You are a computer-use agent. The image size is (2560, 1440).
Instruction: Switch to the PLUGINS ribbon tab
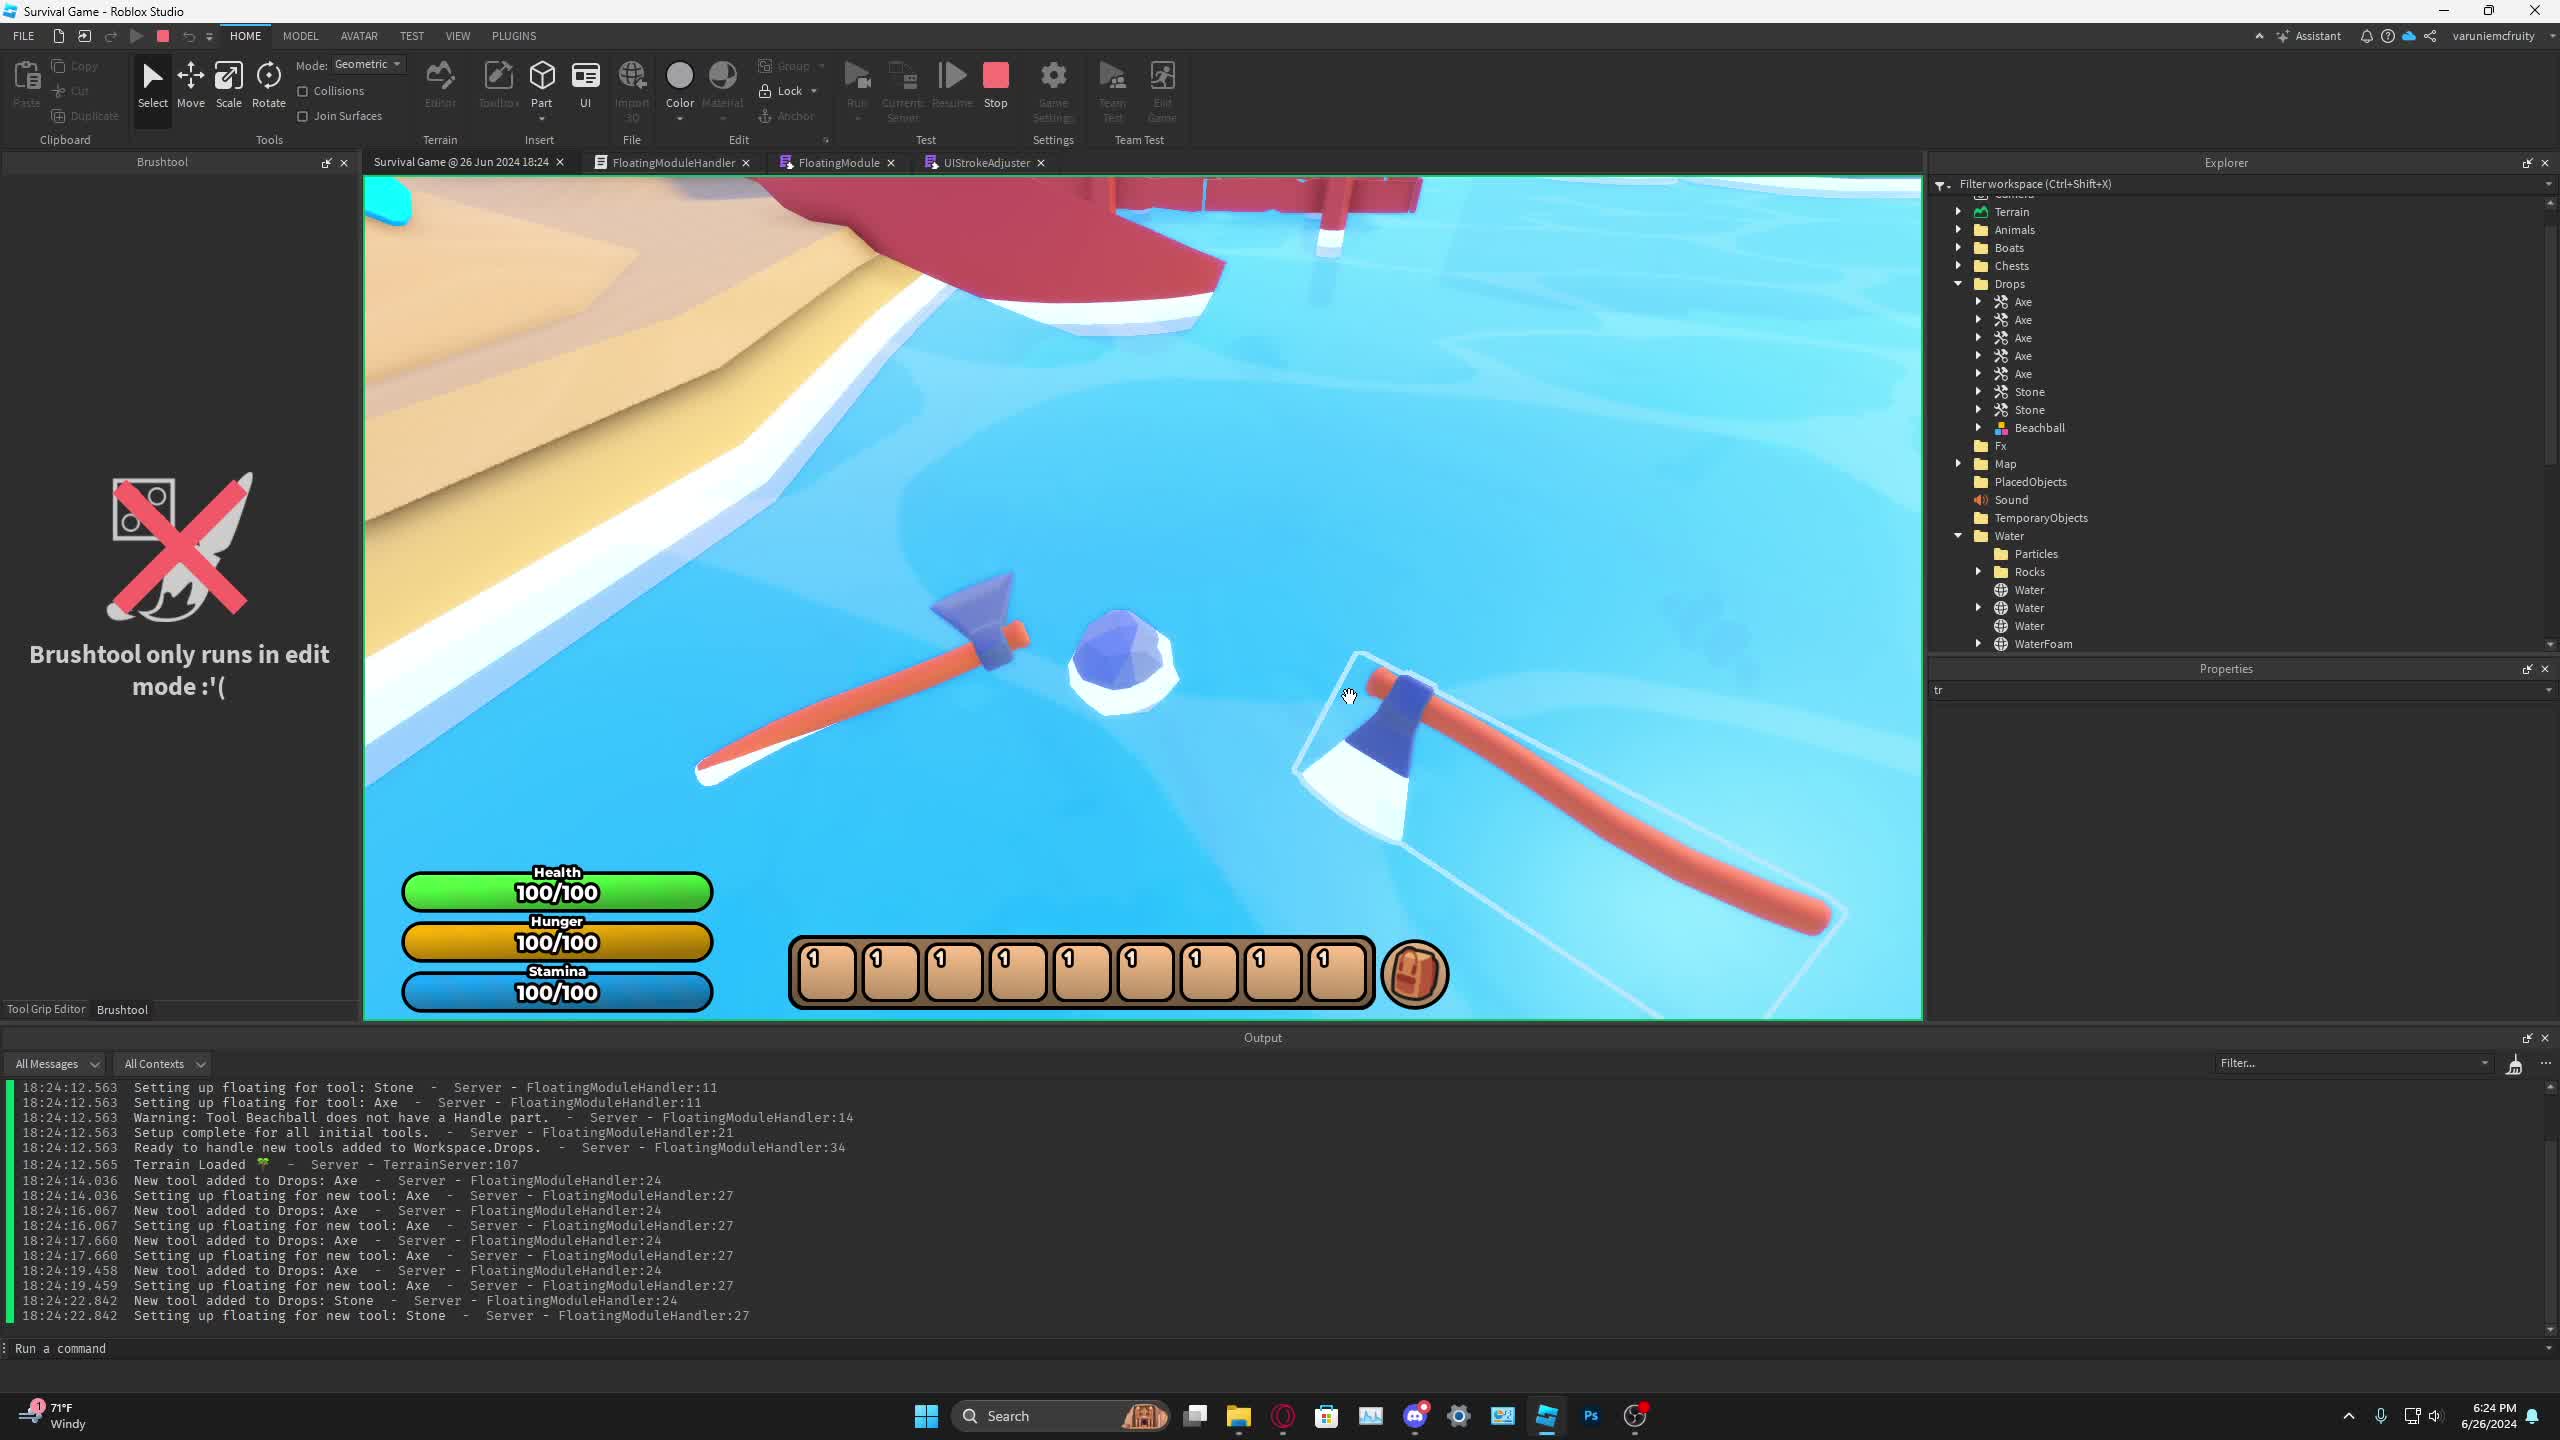point(514,36)
